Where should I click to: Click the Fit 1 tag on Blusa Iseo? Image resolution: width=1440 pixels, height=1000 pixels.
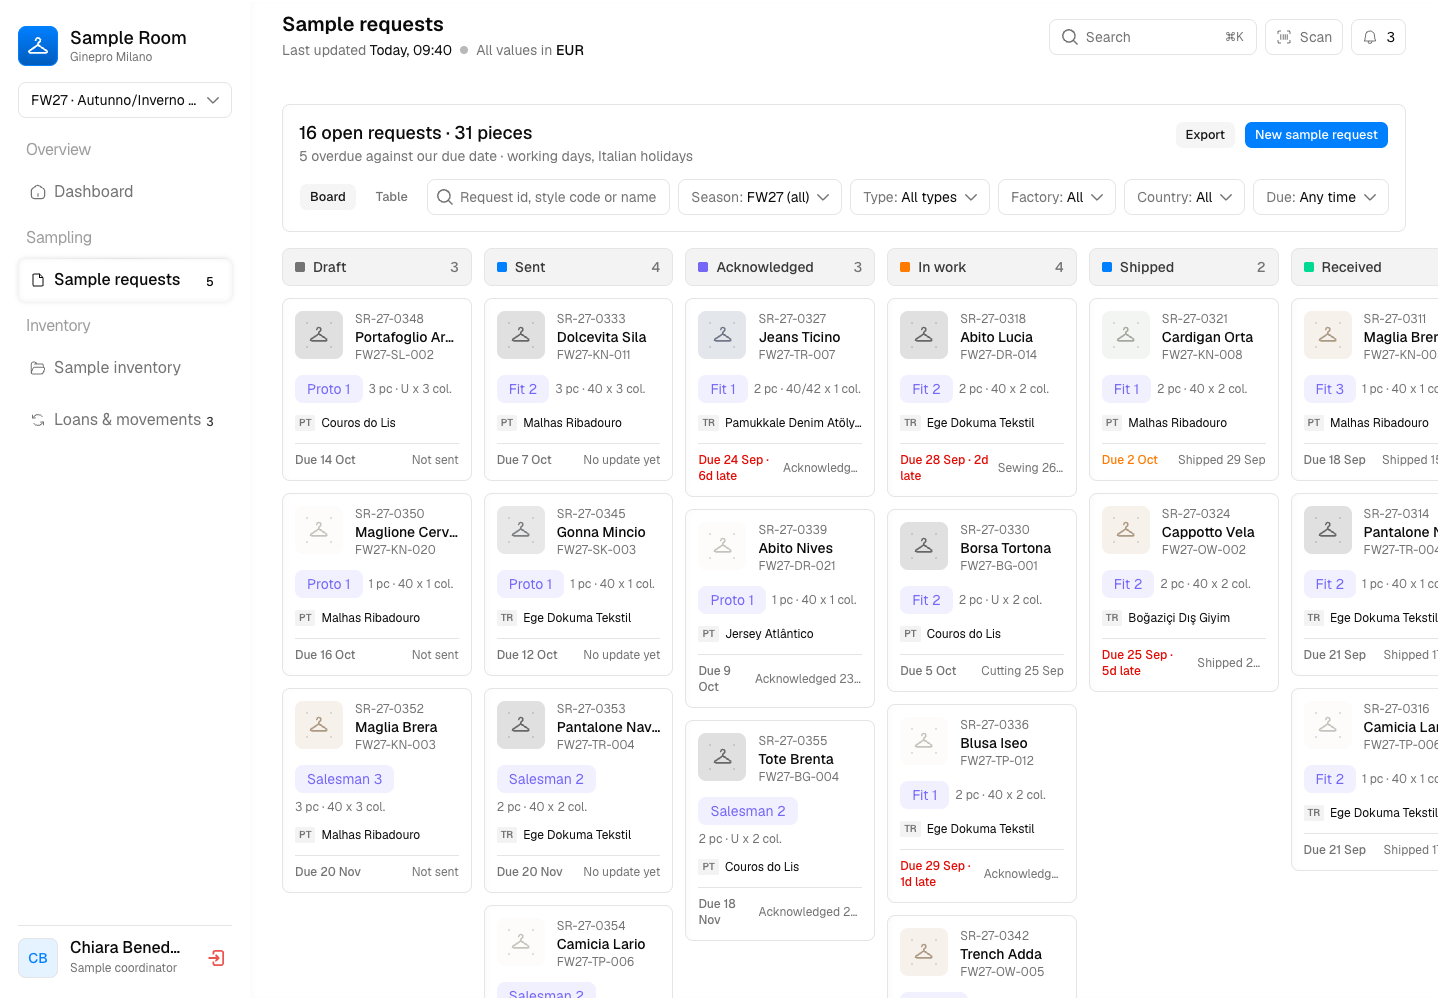[x=925, y=795]
